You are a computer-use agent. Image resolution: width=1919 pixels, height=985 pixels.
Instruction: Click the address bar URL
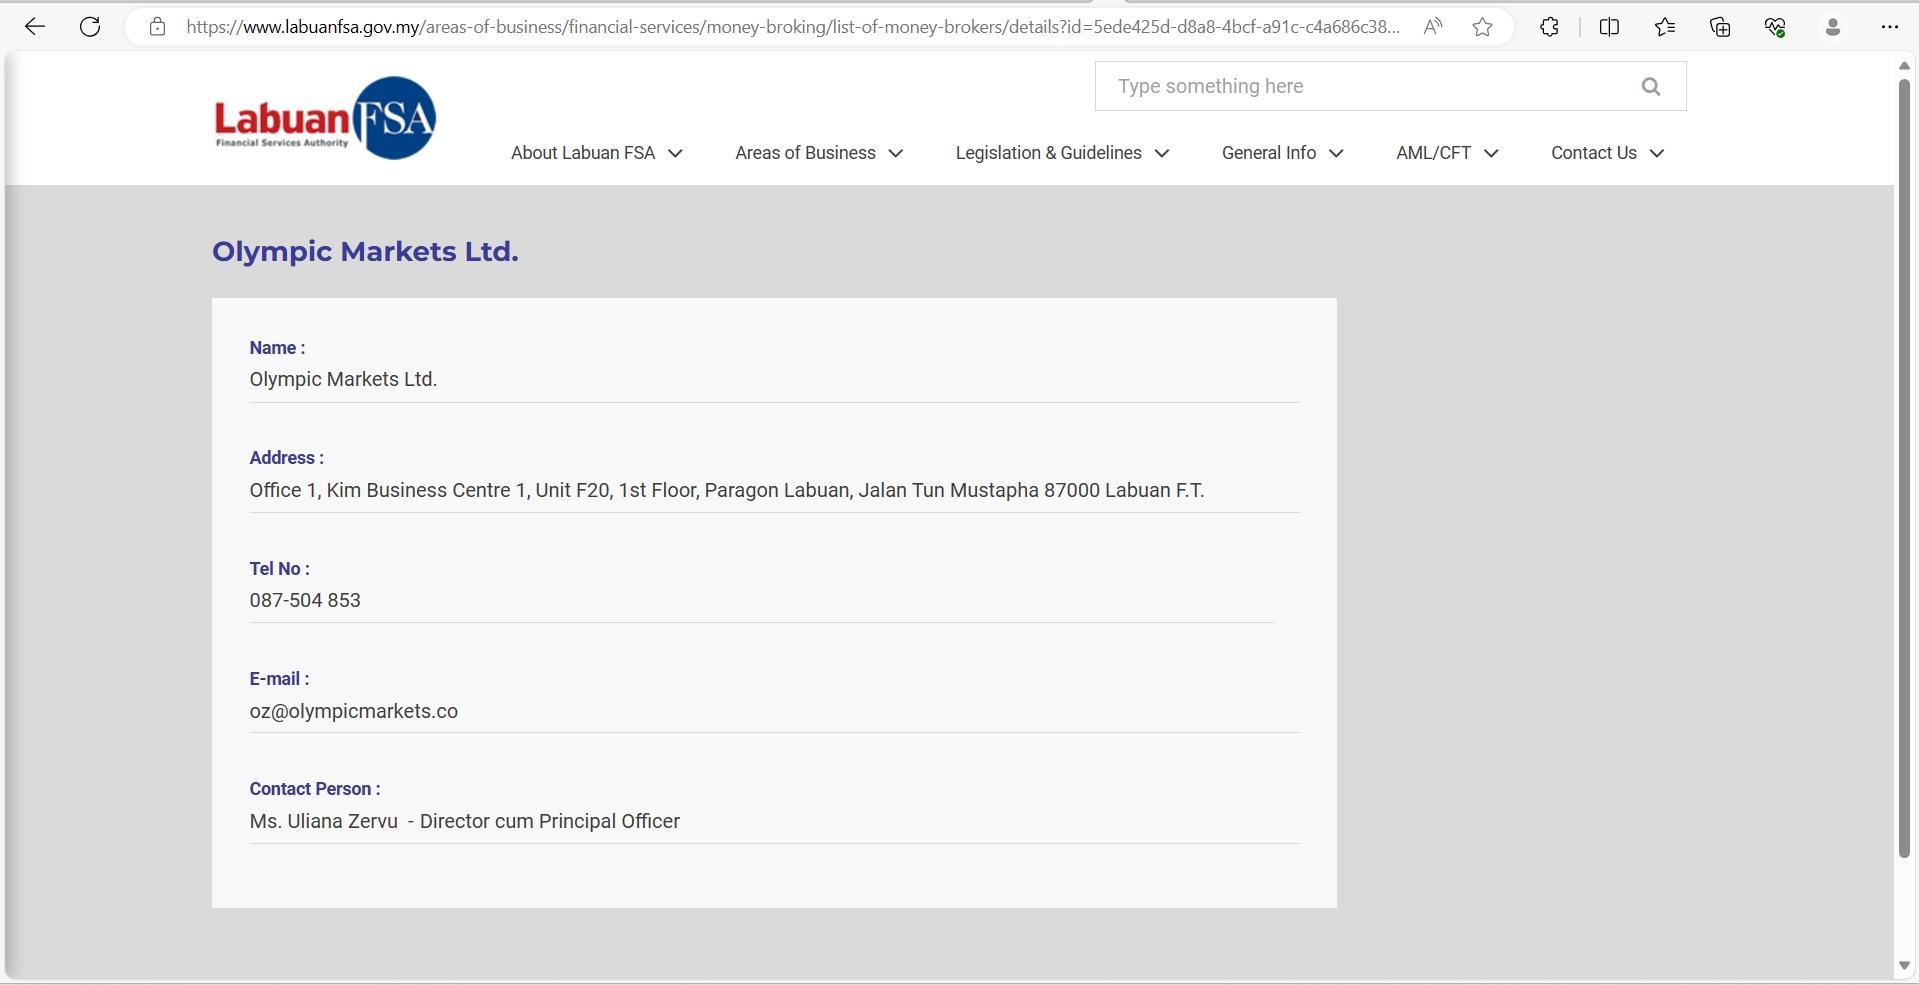[793, 27]
